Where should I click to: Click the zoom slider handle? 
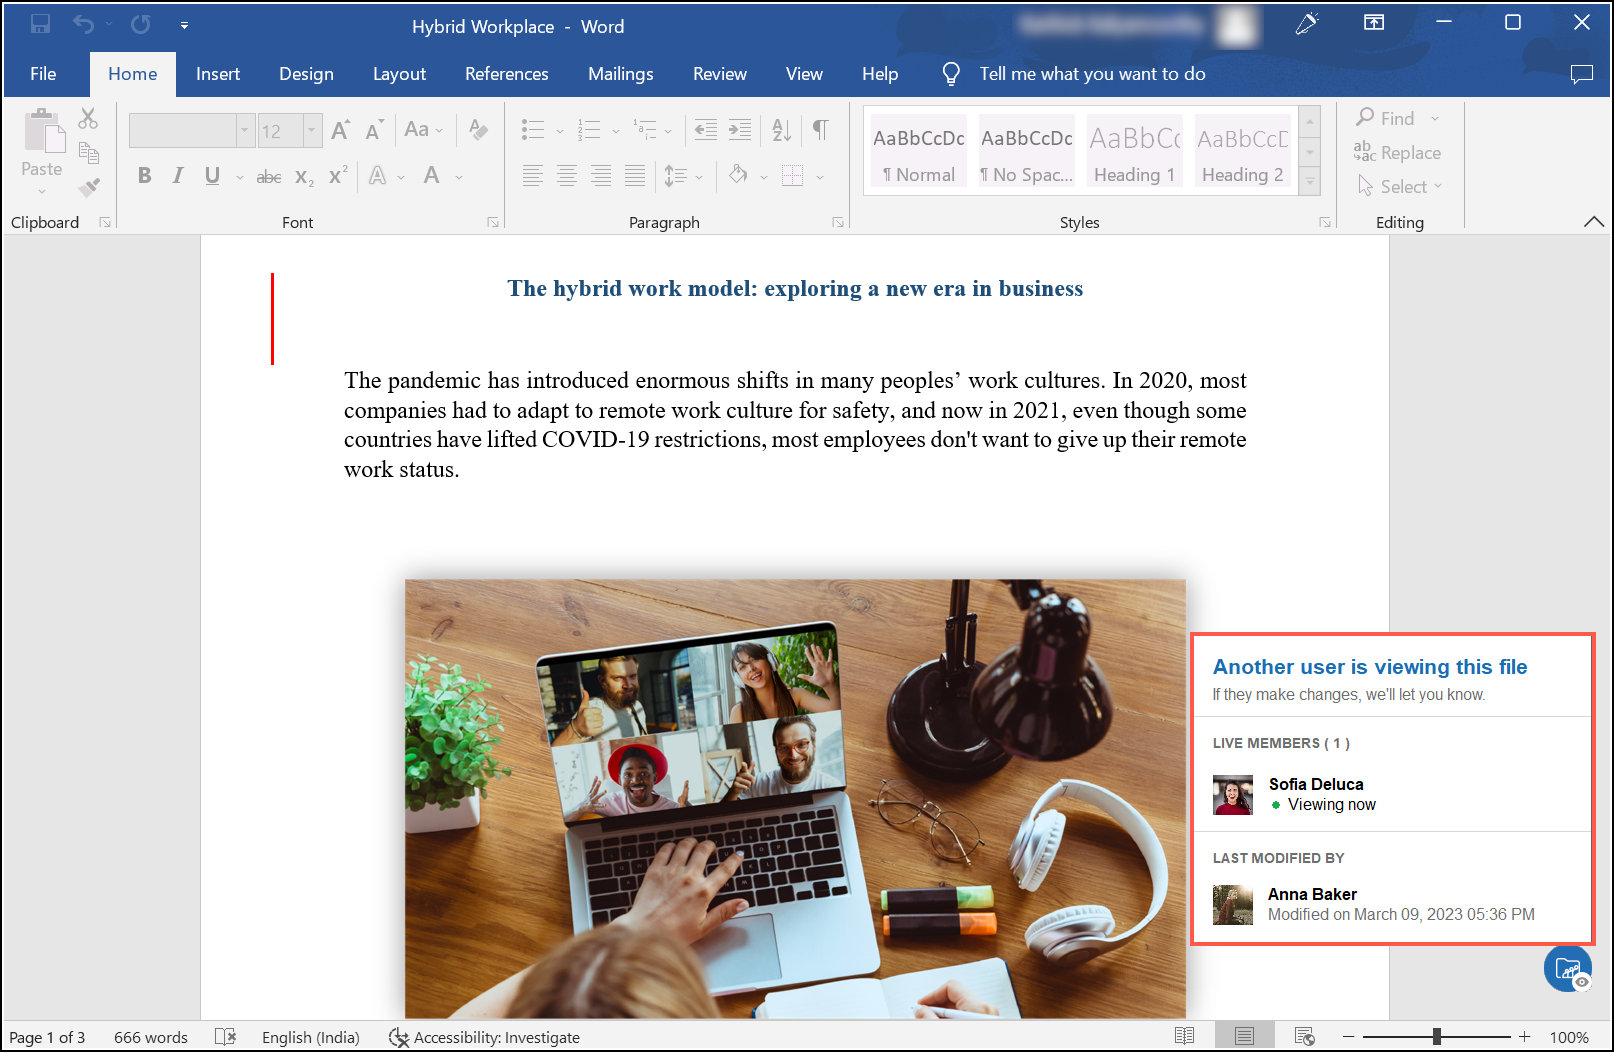point(1437,1037)
